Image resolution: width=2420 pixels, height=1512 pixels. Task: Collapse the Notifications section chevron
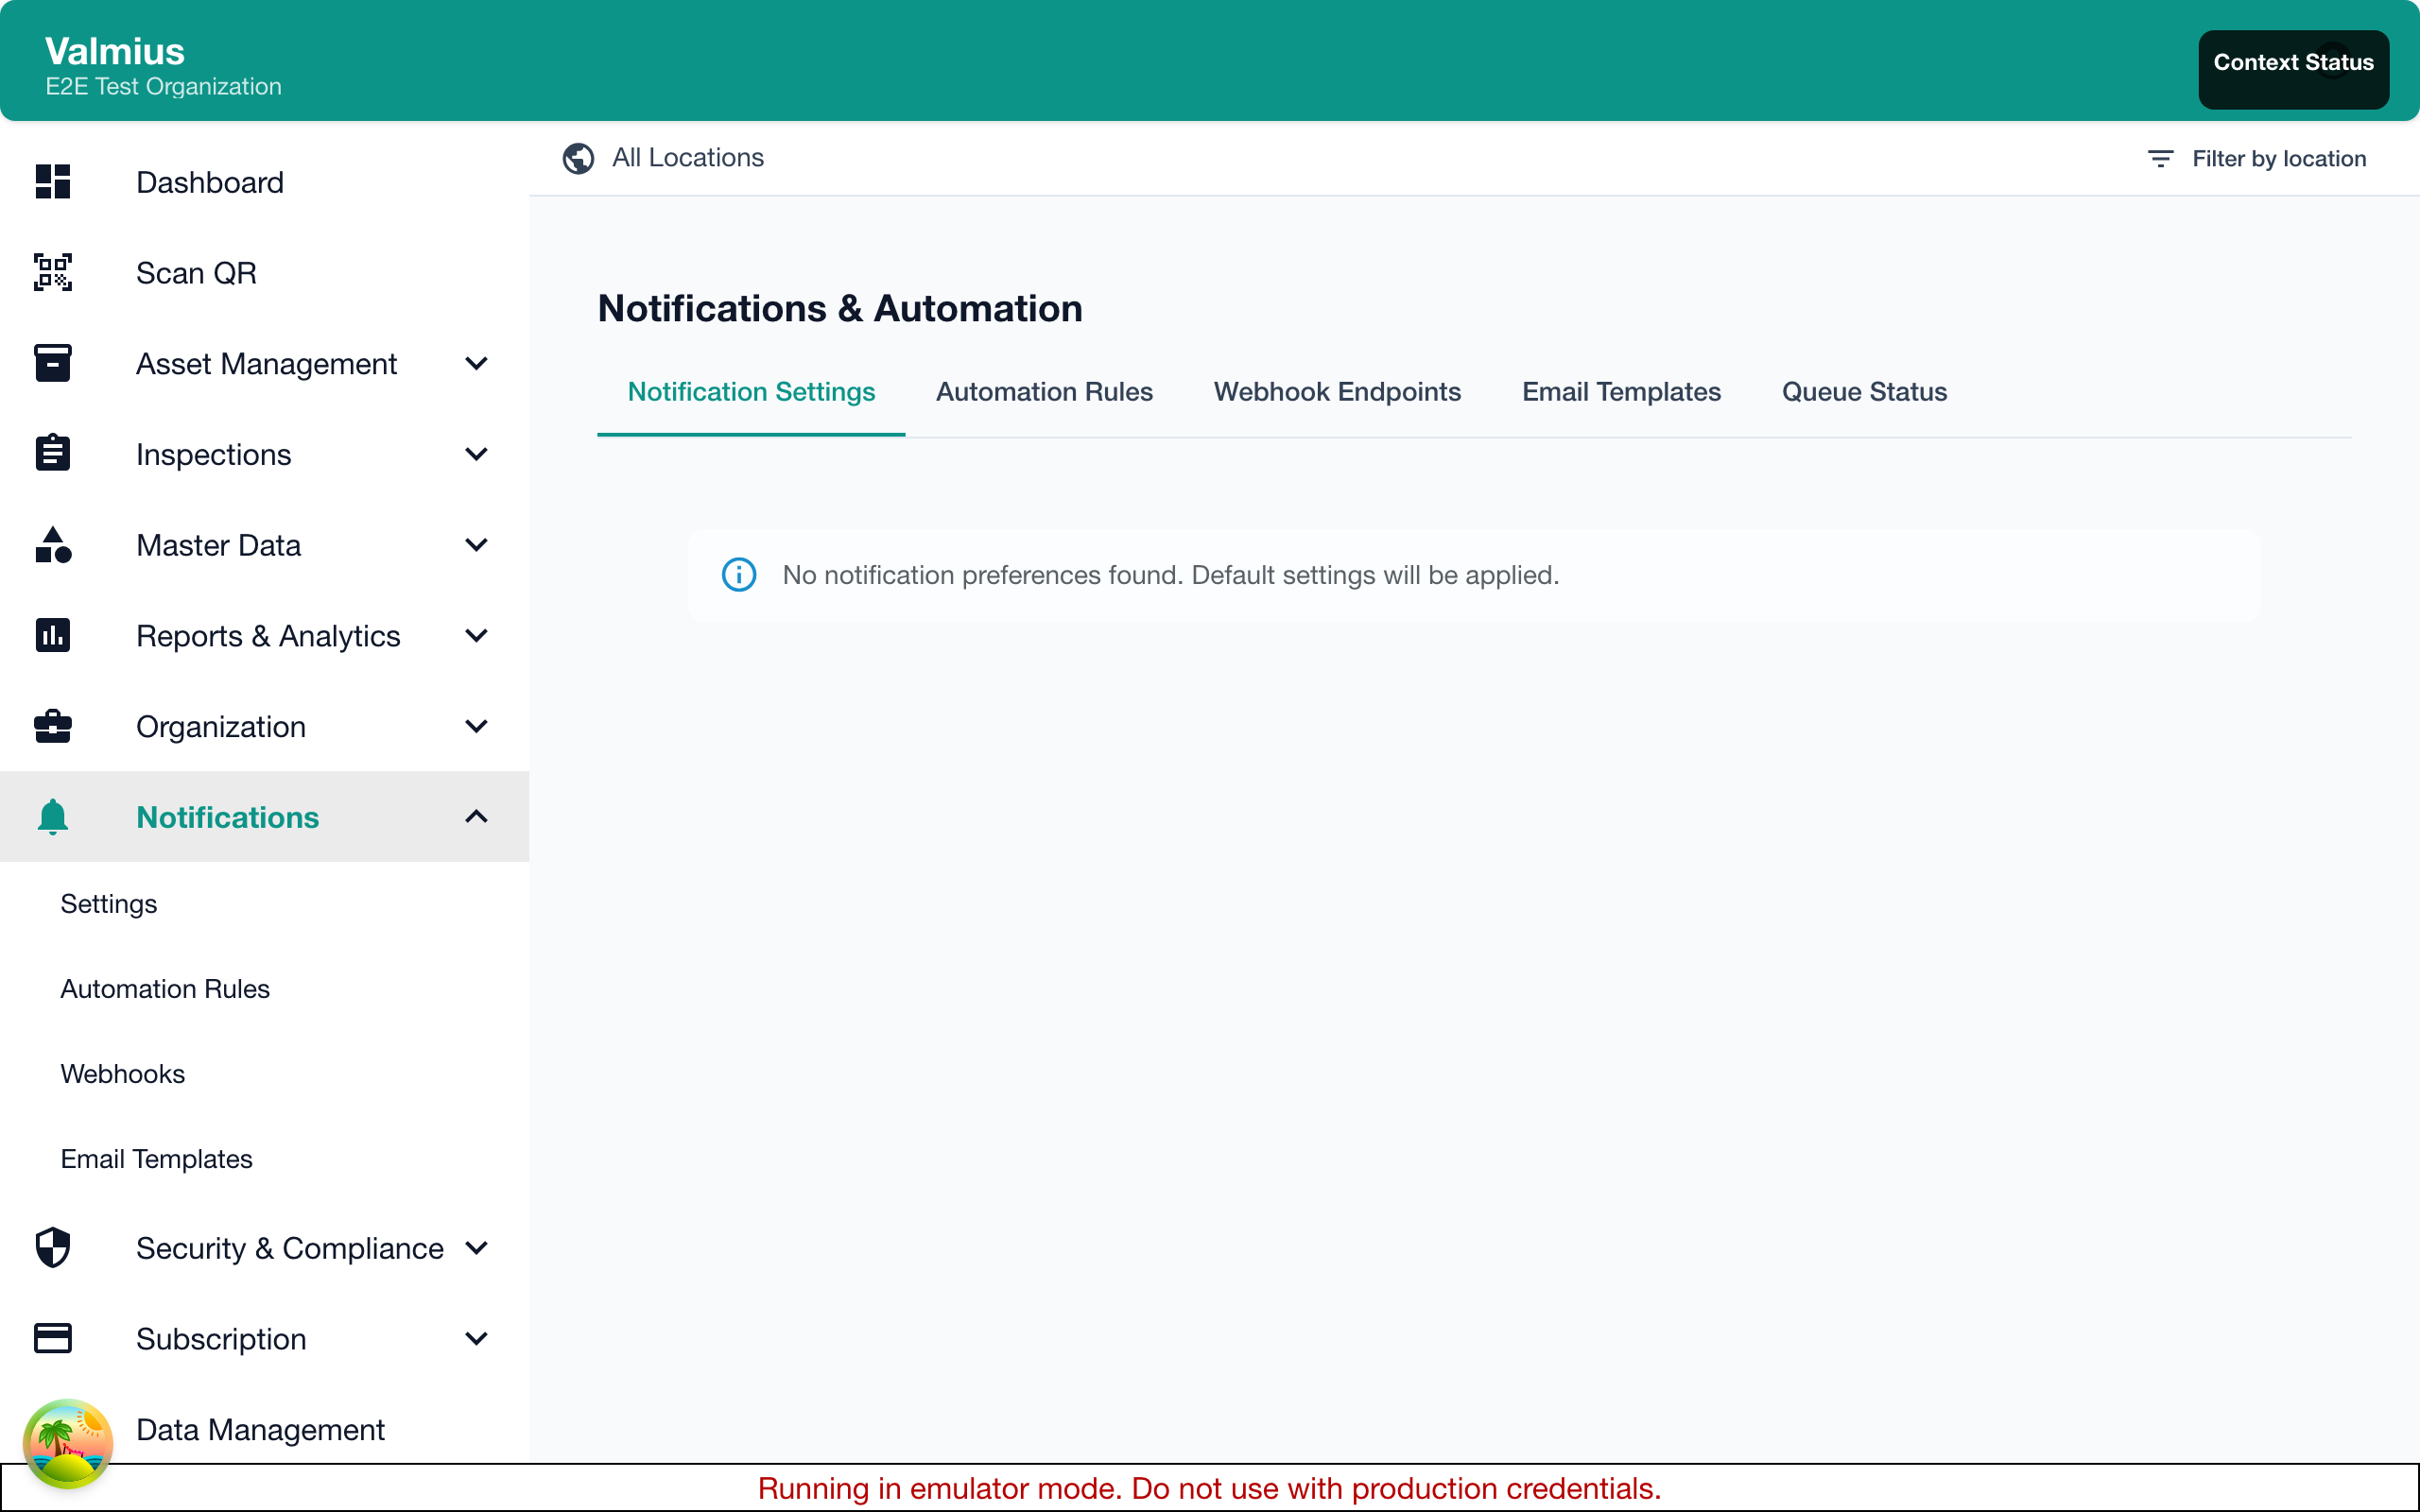(477, 817)
